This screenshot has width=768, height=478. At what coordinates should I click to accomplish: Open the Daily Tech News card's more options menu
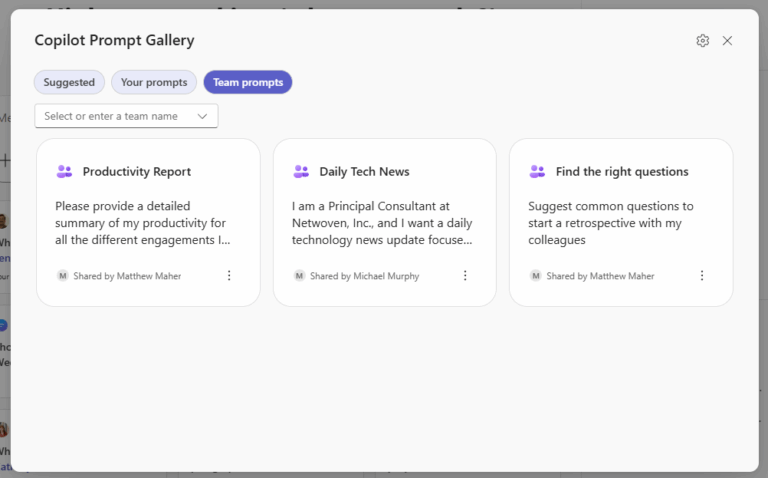[465, 275]
